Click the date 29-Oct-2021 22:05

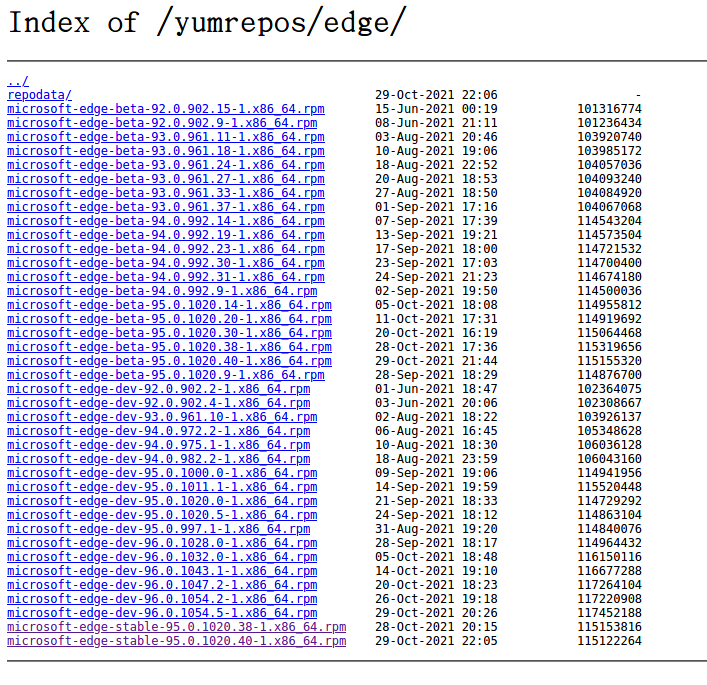tap(436, 640)
